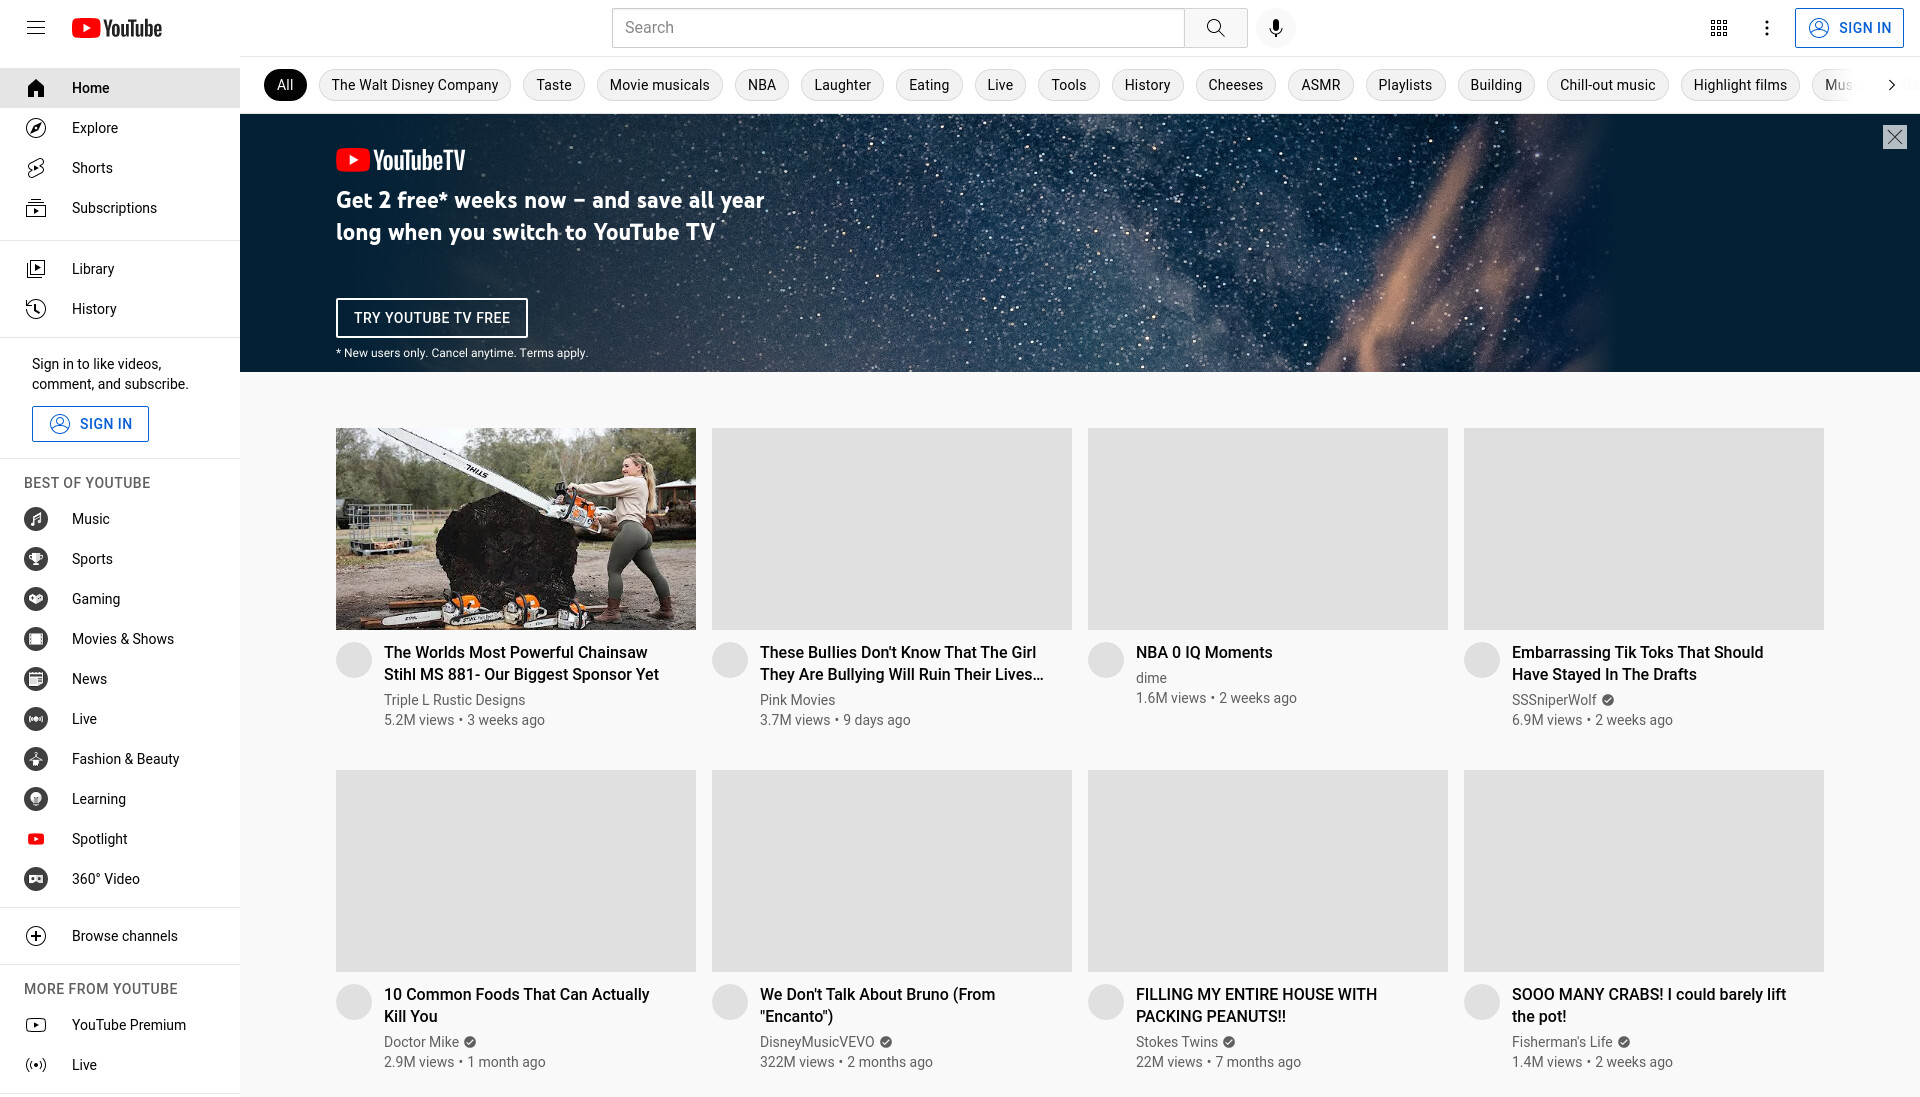
Task: Open the Library icon
Action: 36,269
